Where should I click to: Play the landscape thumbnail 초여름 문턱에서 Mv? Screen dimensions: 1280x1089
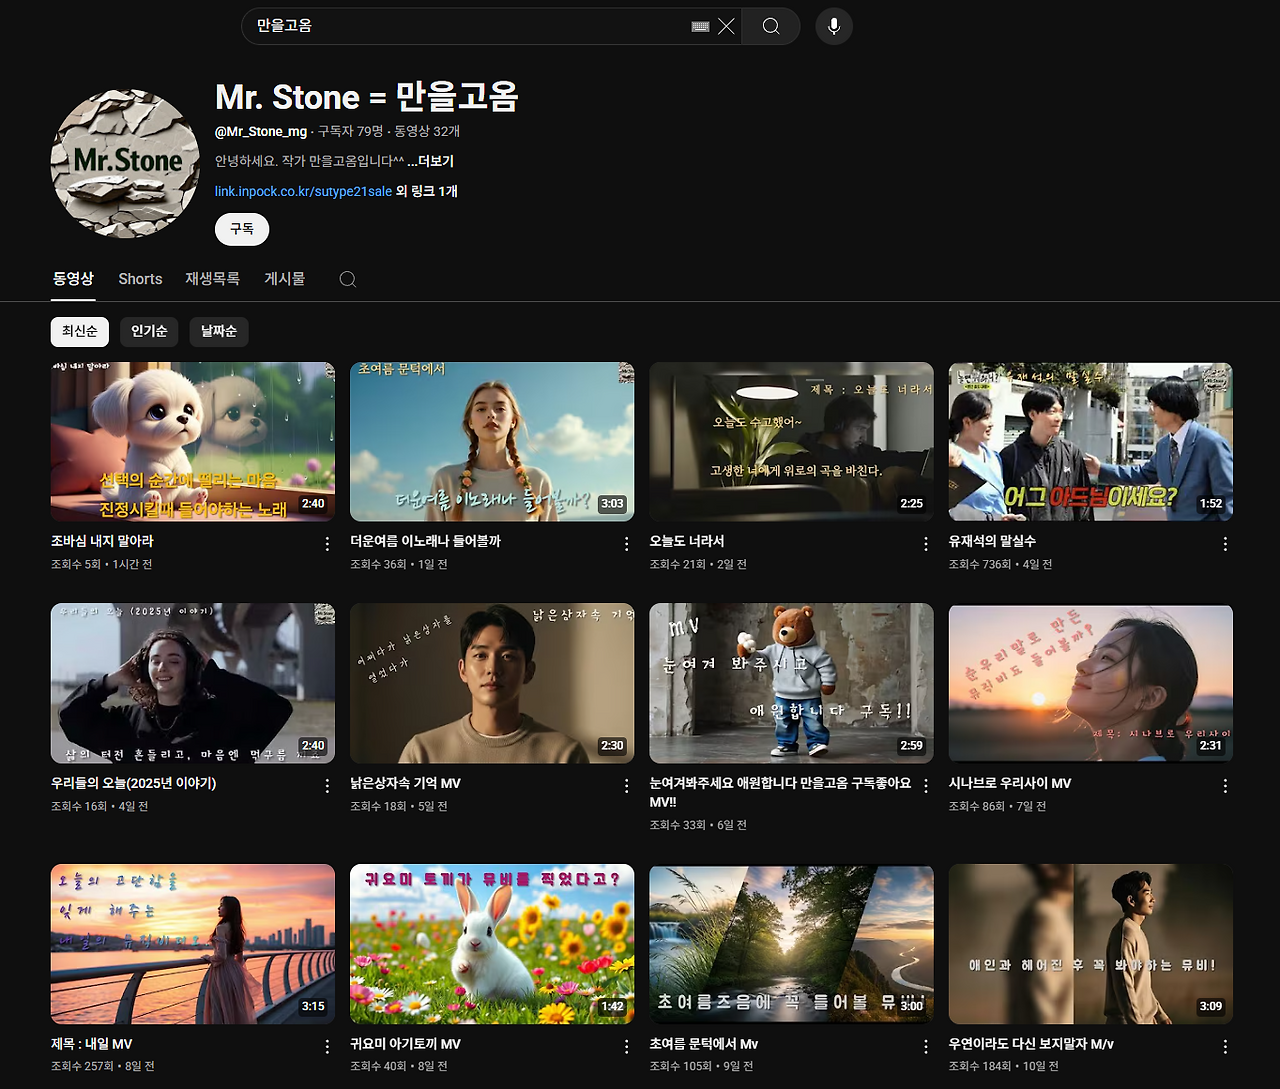791,944
